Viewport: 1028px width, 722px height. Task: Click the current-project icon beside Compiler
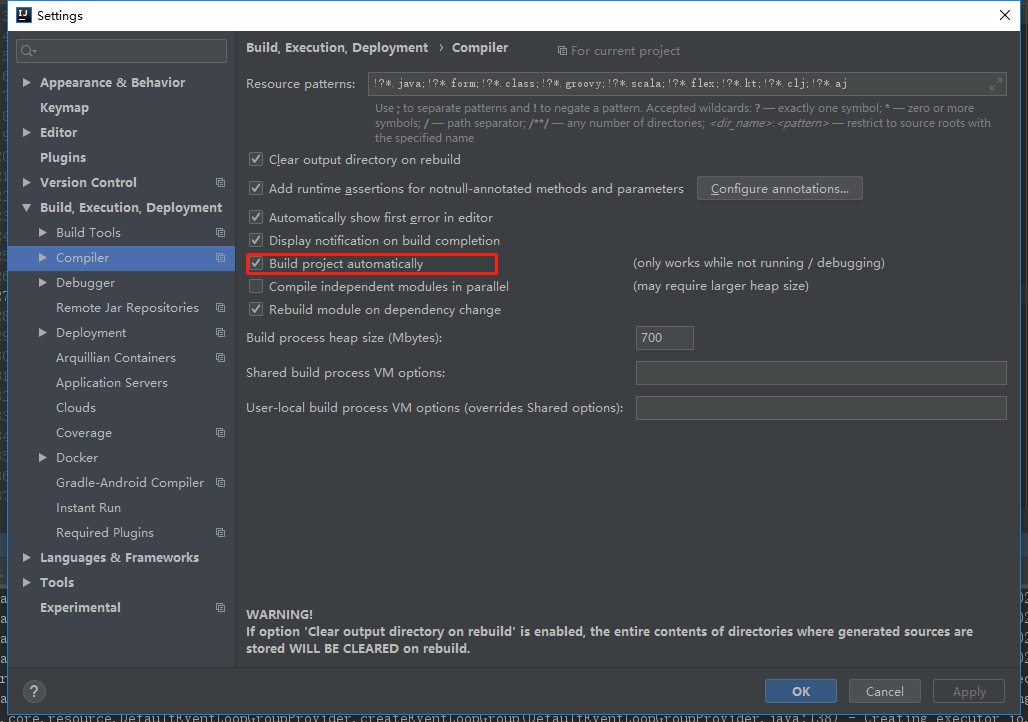[219, 257]
